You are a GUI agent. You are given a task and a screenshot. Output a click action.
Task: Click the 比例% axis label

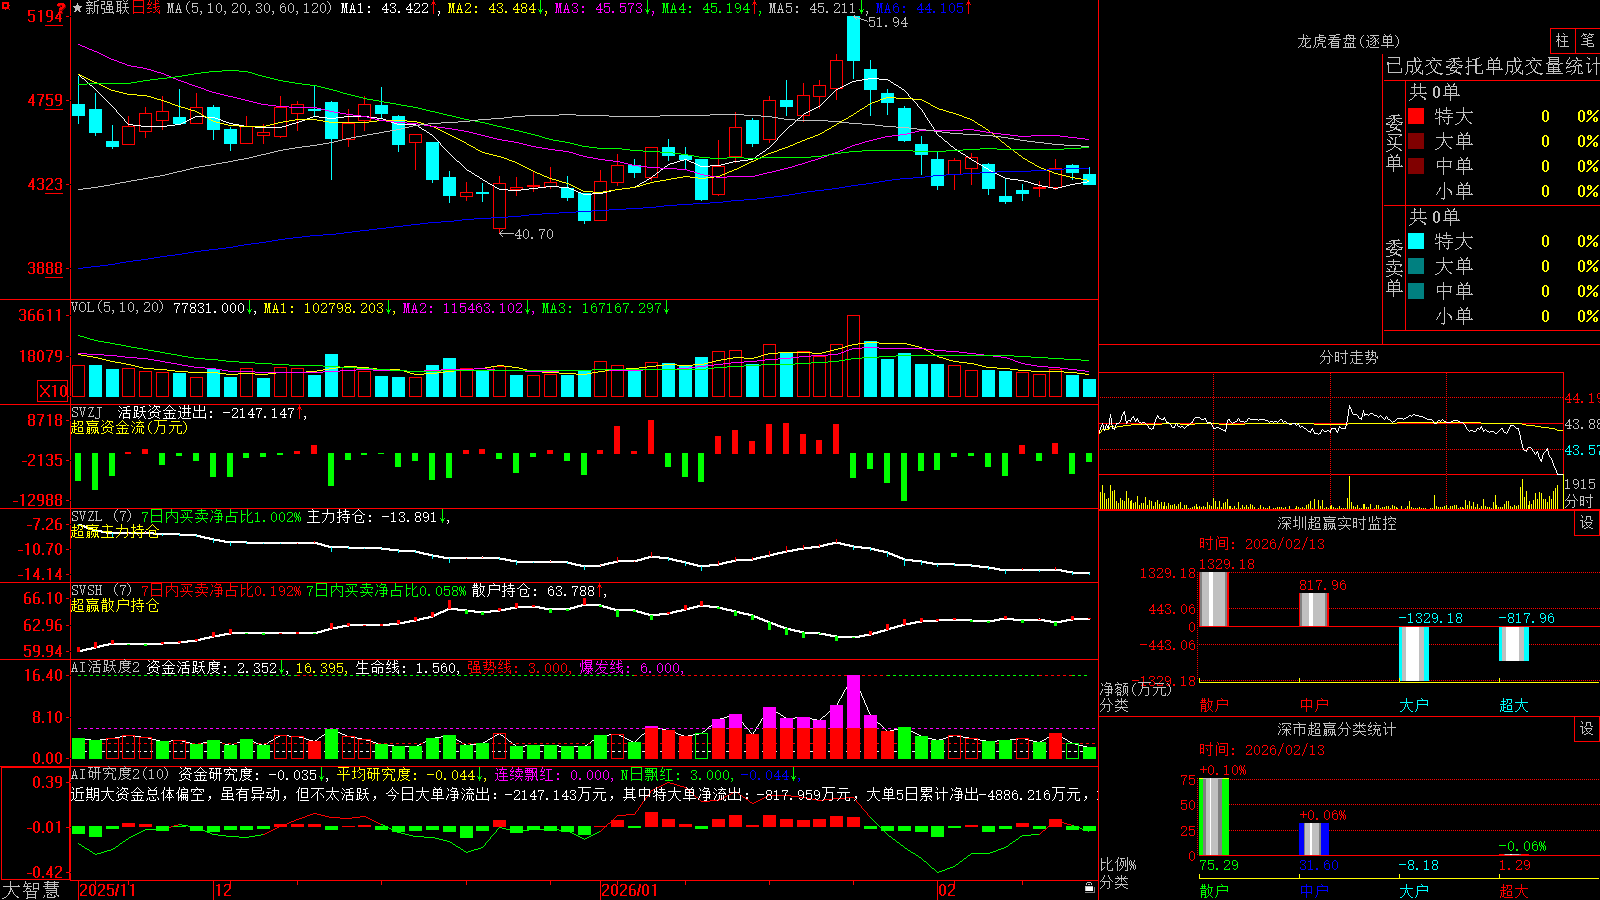(1118, 864)
